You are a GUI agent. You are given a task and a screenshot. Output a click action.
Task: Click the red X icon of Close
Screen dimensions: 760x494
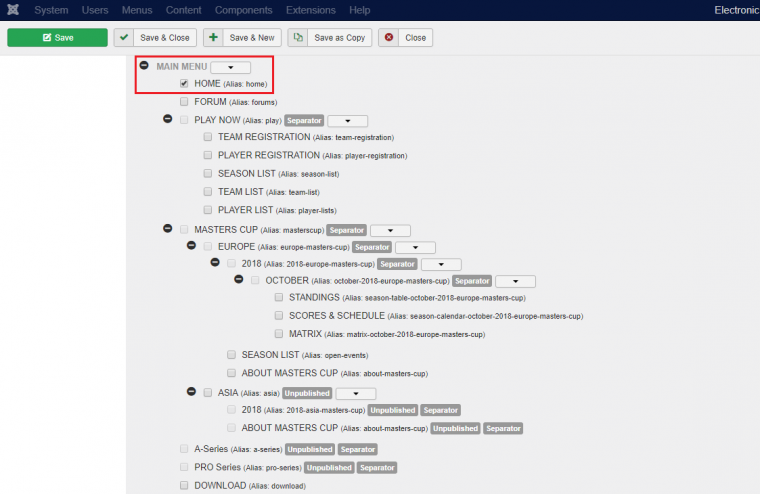click(x=389, y=37)
